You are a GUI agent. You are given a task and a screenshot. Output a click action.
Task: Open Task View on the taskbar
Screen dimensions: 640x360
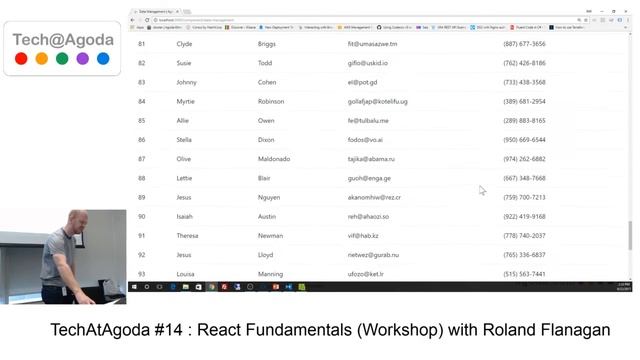160,287
